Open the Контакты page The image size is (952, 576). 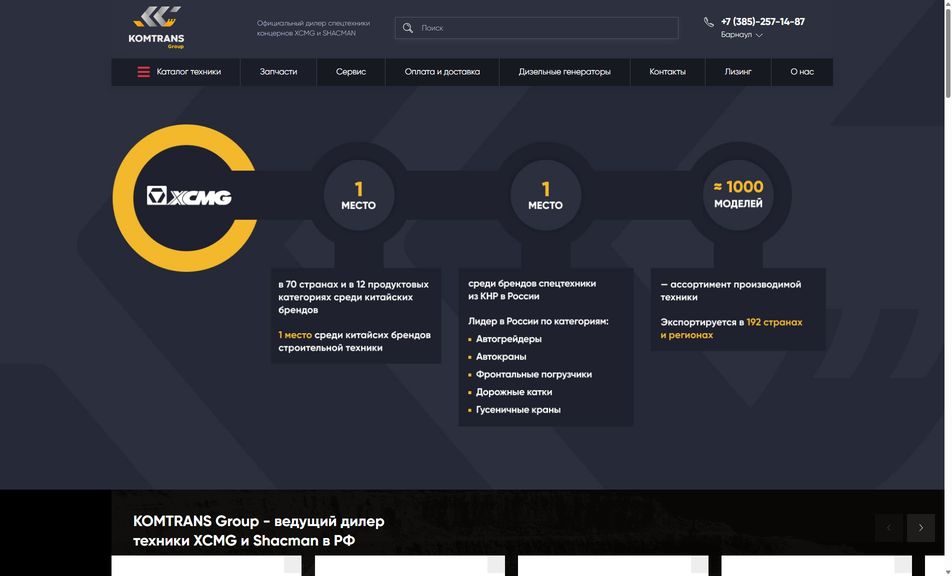[x=667, y=72]
